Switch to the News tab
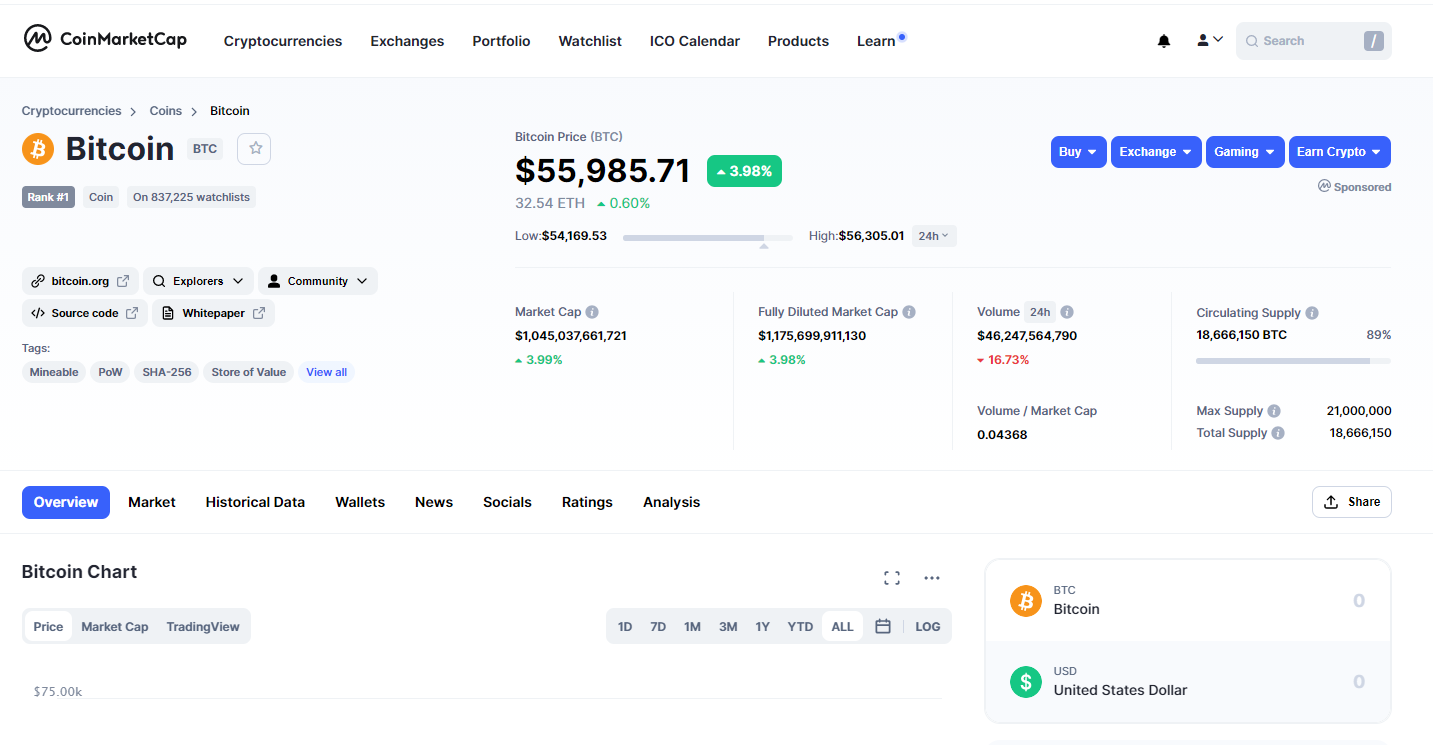 pyautogui.click(x=434, y=502)
